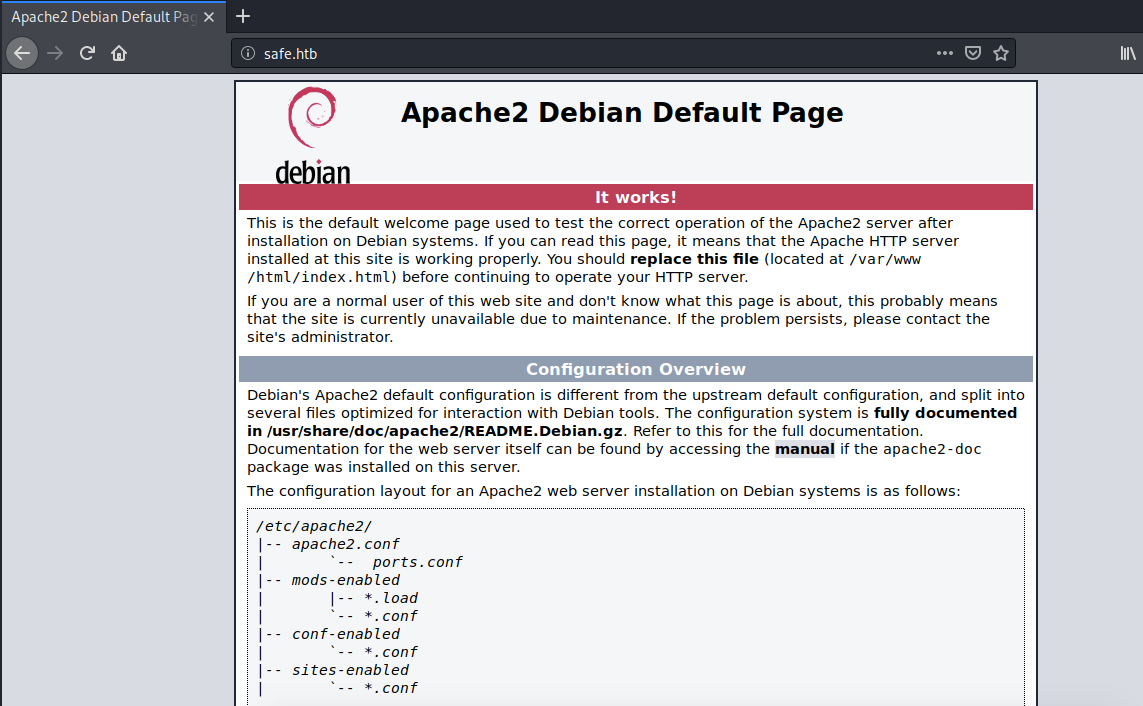Click the browser Back arrow button
1143x706 pixels.
point(22,53)
